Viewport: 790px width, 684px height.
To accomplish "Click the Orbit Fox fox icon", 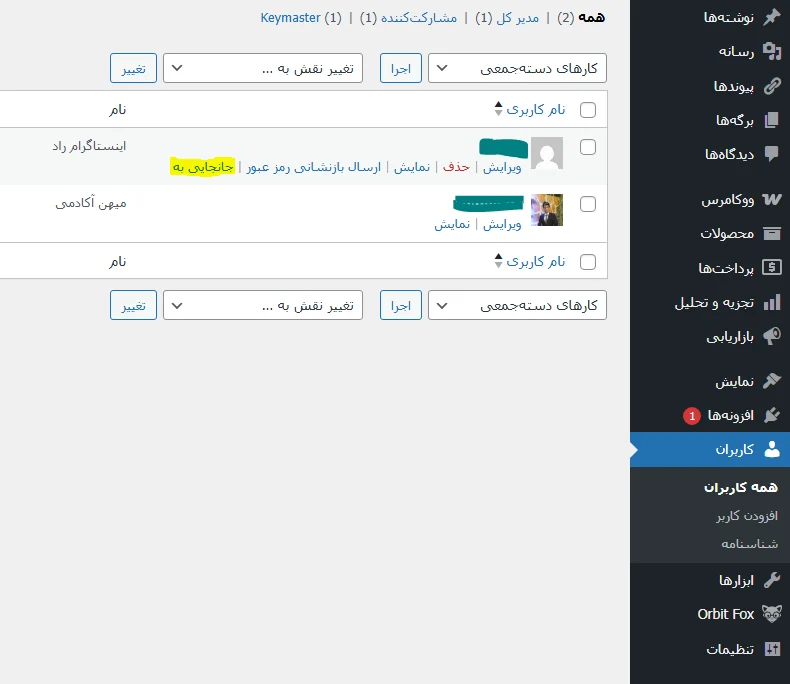I will [772, 614].
